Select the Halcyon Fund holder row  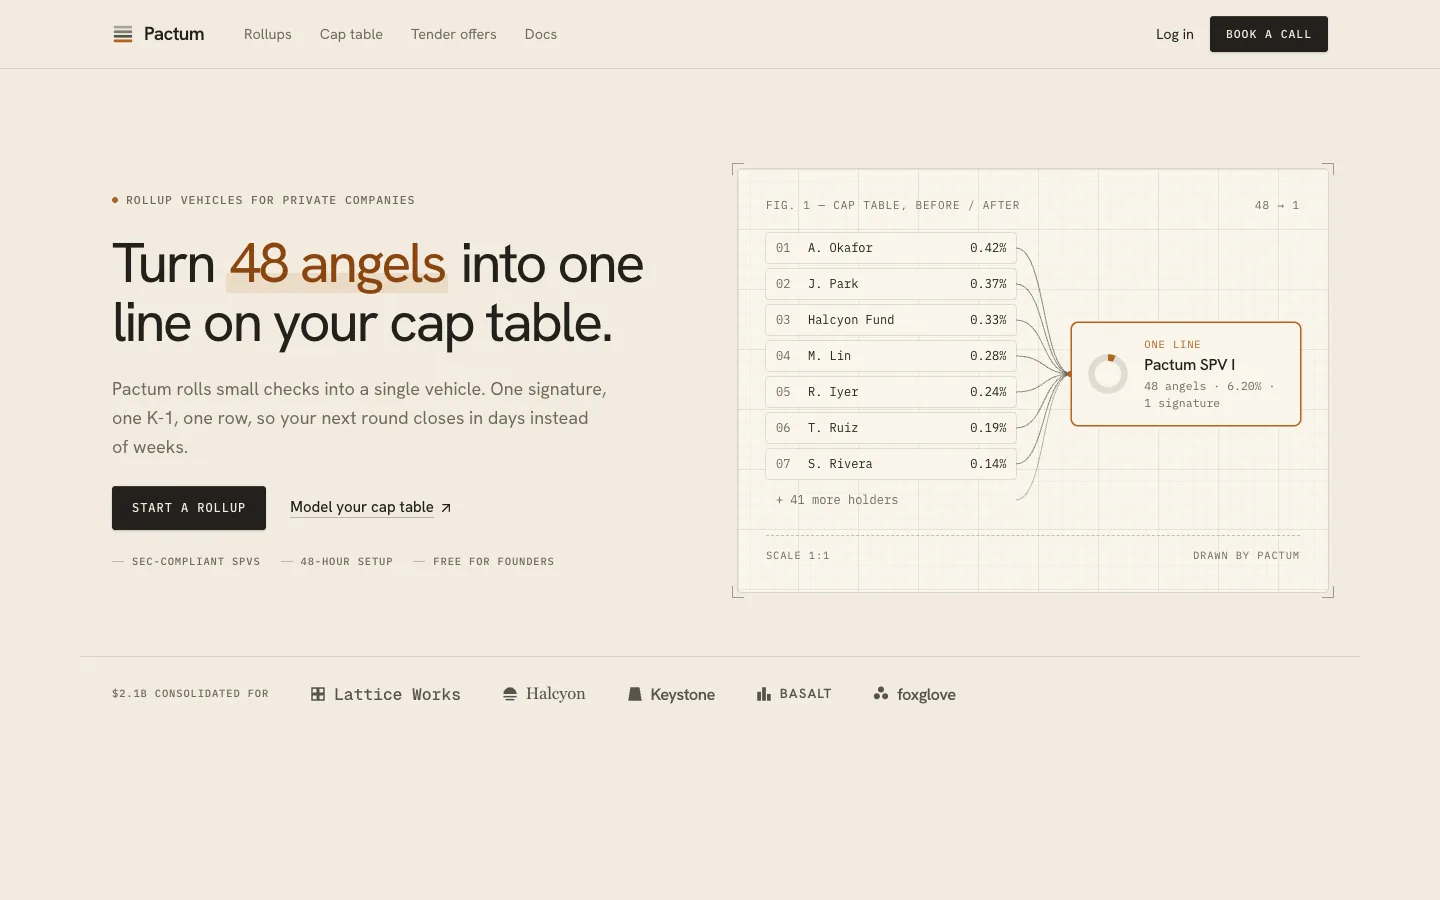point(891,320)
